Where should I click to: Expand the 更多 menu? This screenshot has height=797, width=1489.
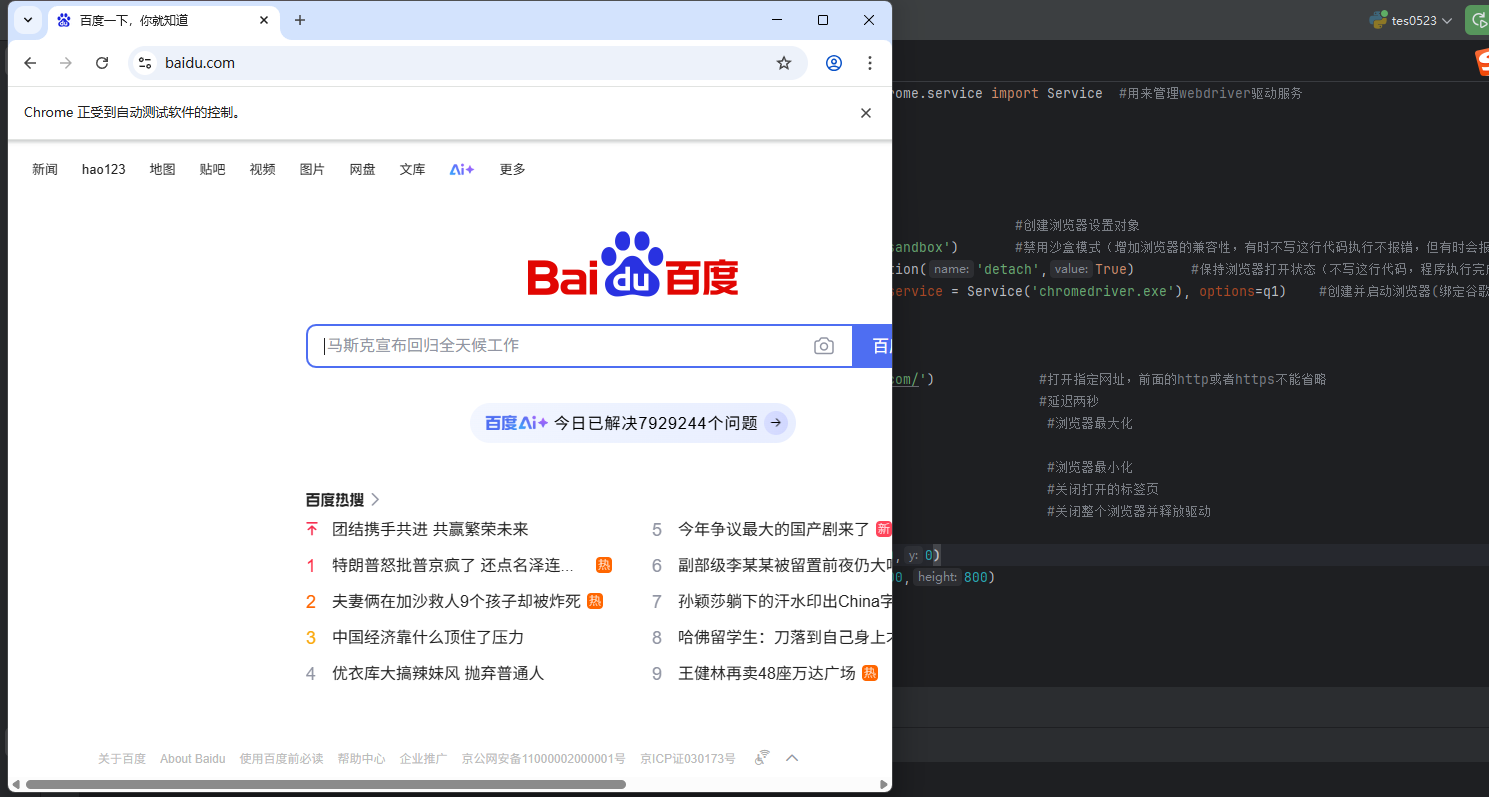tap(513, 170)
